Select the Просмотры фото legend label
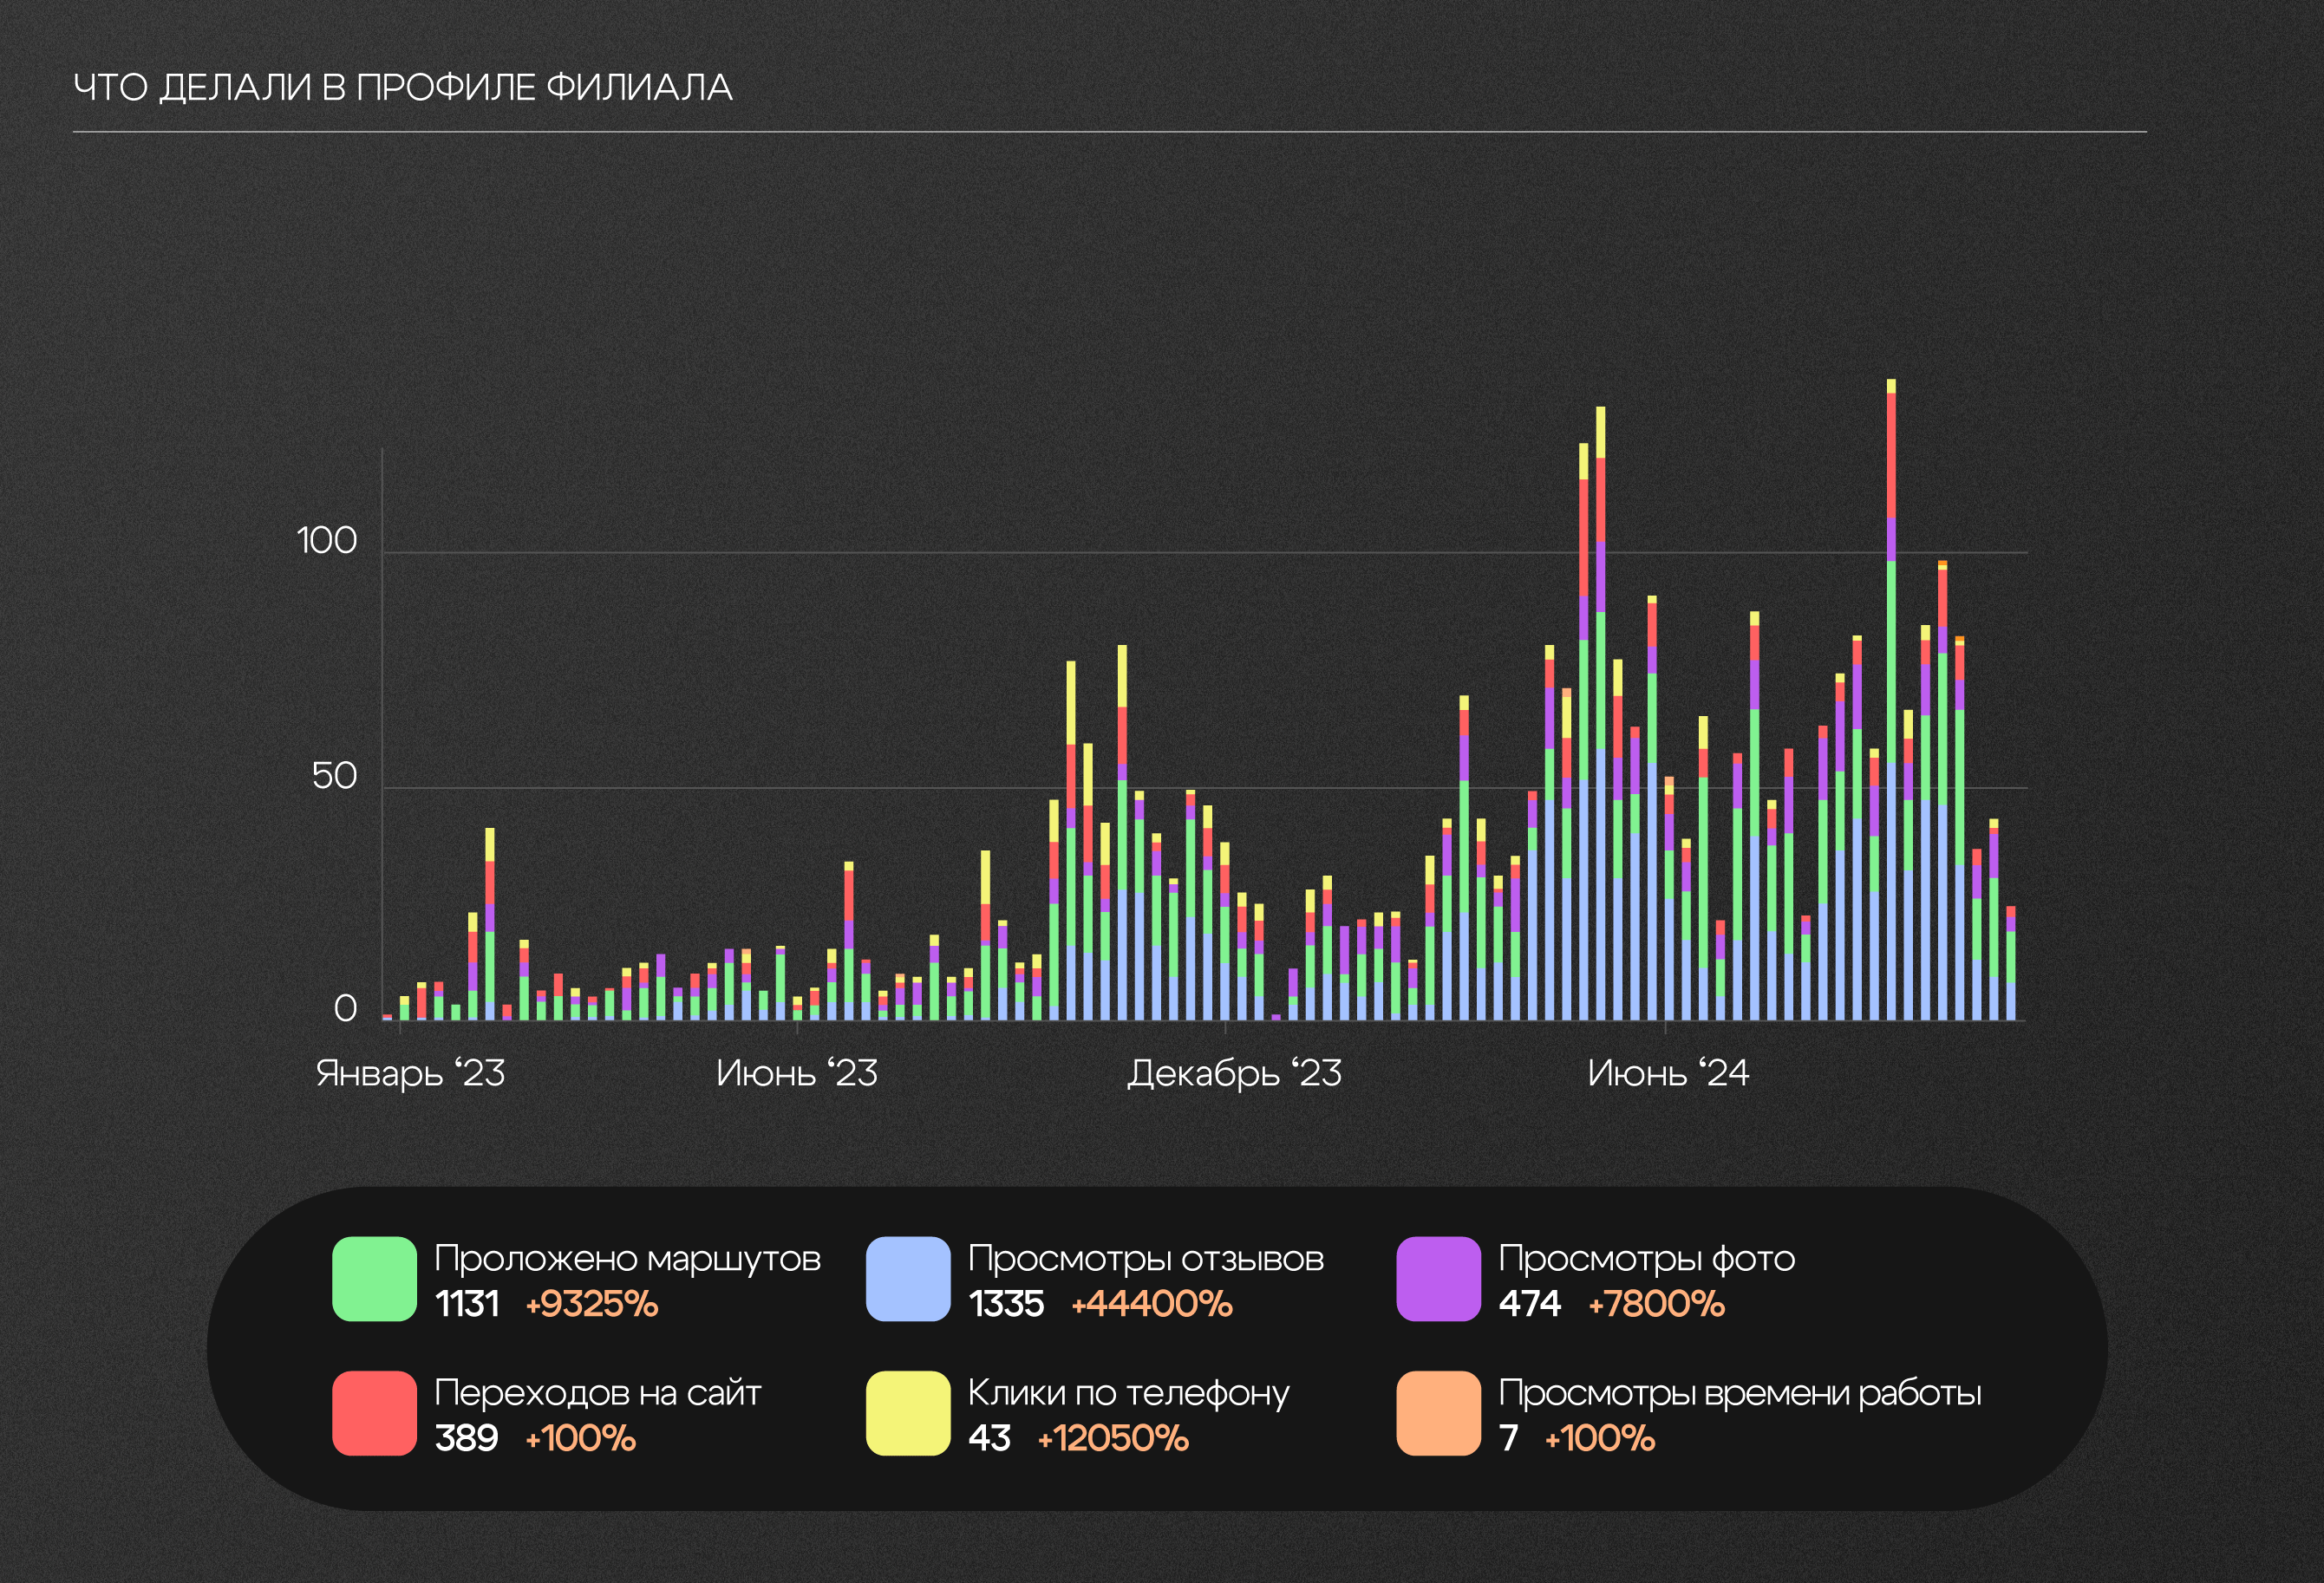Screen dimensions: 2324x1583 [1646, 1258]
